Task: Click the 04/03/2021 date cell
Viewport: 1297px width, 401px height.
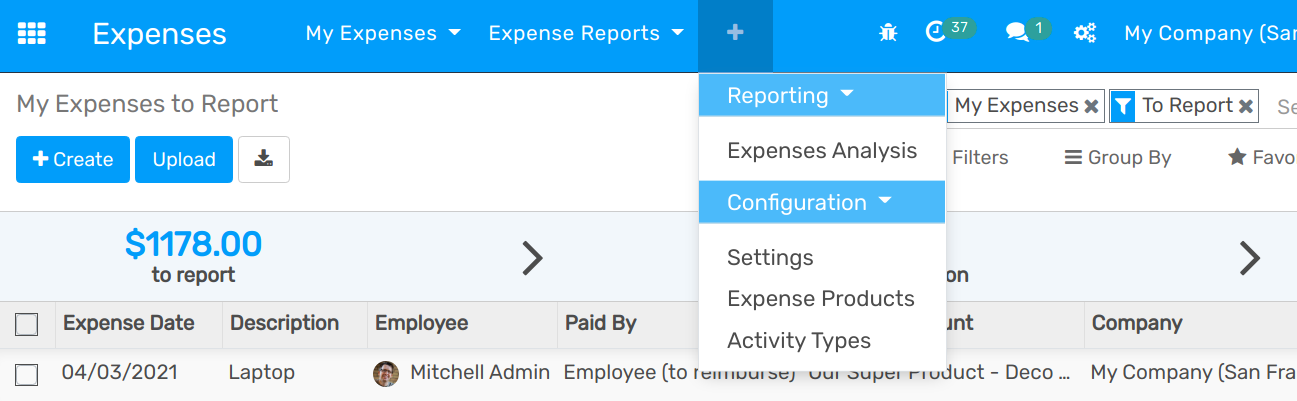Action: (x=120, y=373)
